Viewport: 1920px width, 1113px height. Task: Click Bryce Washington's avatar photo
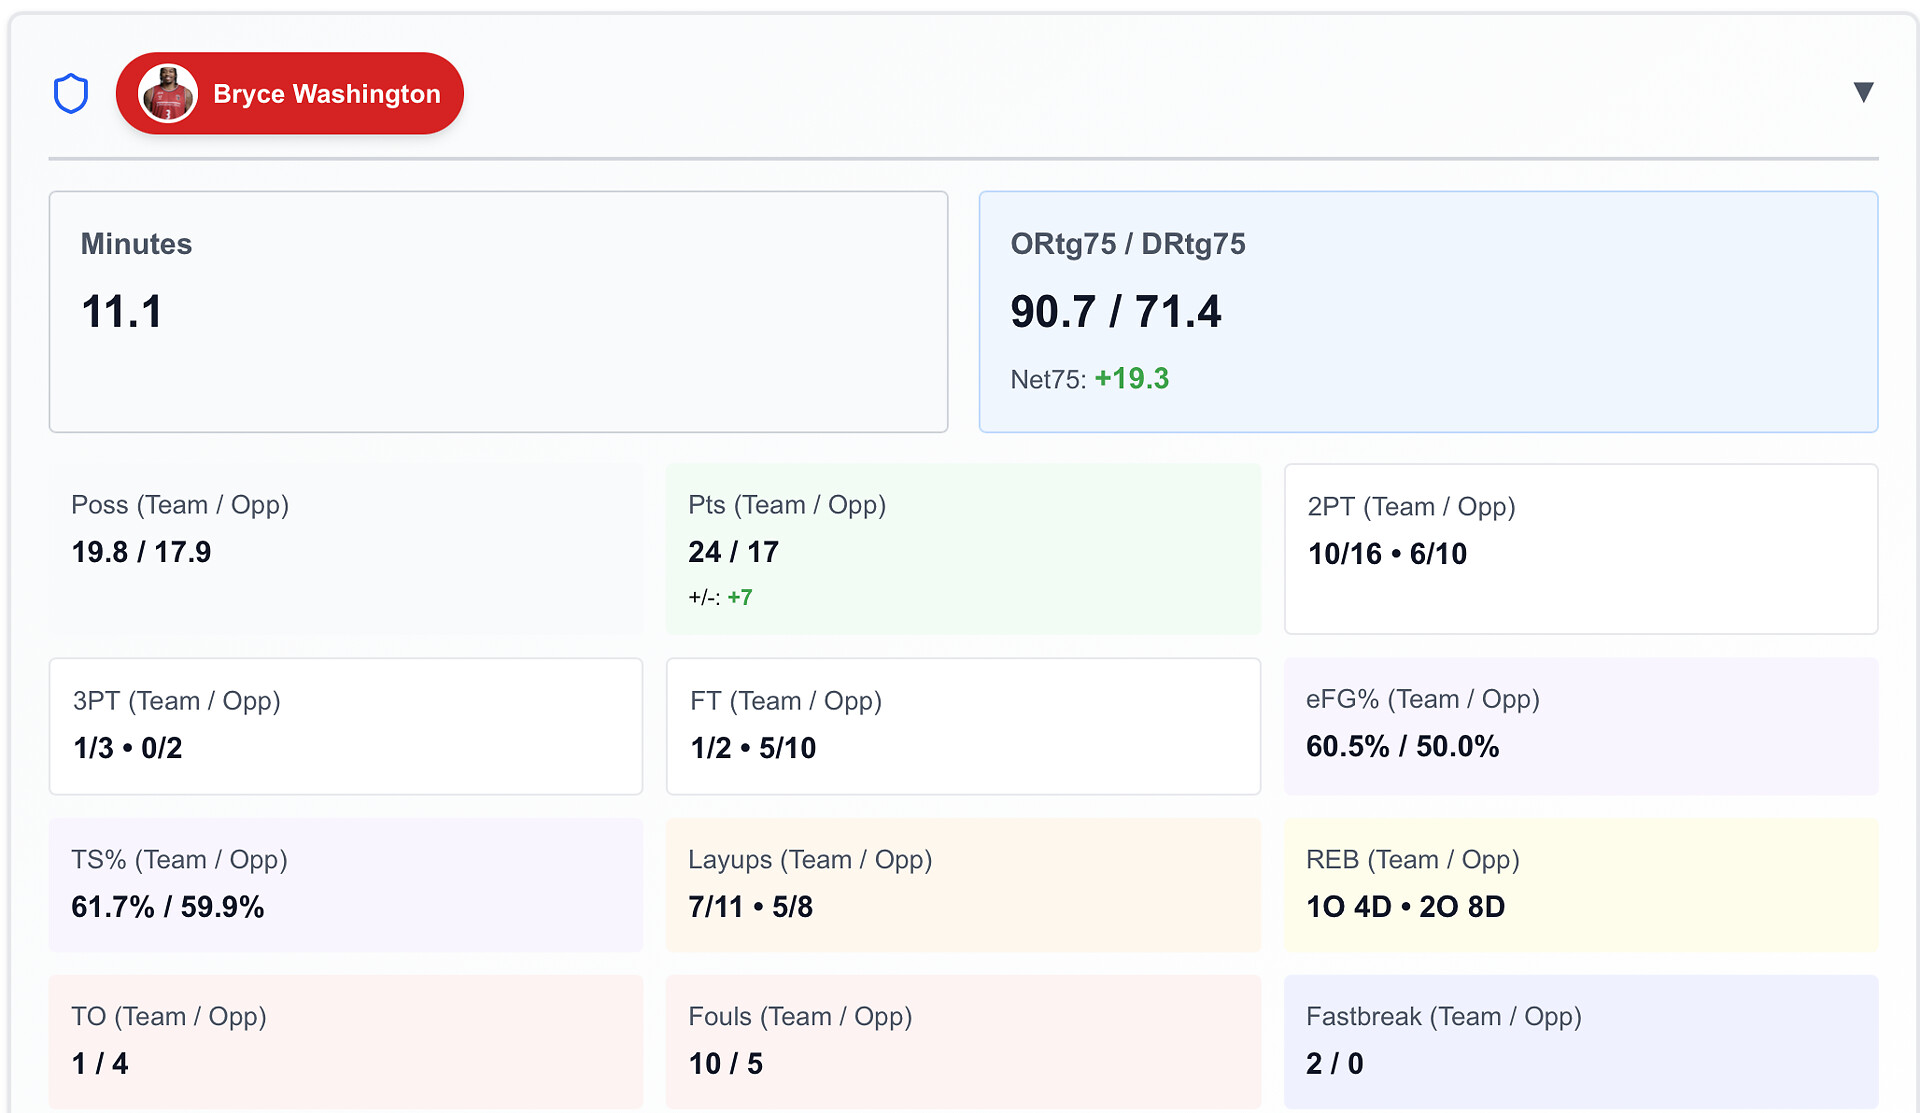pyautogui.click(x=167, y=94)
